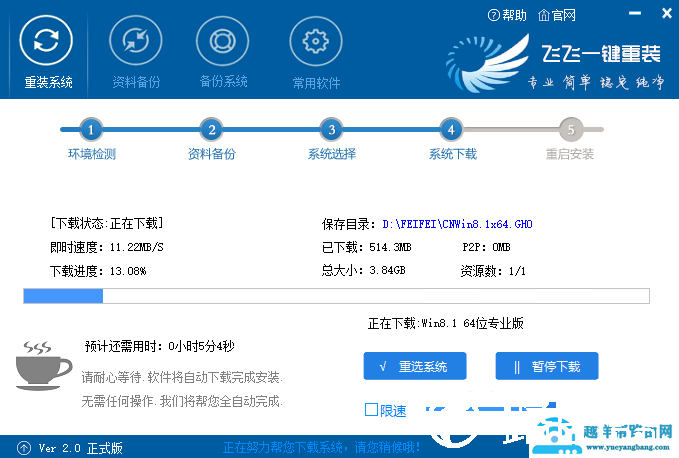Click step 4 系统下载 marker
This screenshot has width=679, height=458.
[x=451, y=129]
